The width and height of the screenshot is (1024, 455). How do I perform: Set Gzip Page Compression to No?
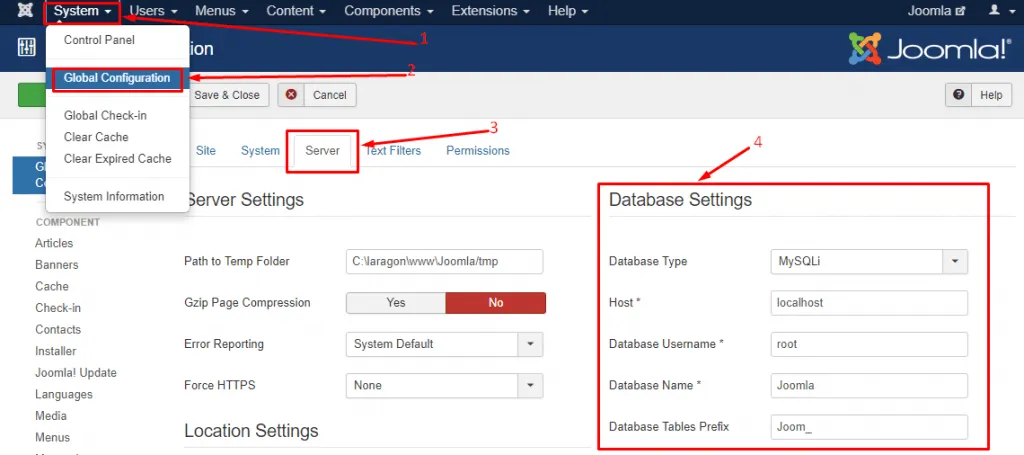(x=496, y=303)
